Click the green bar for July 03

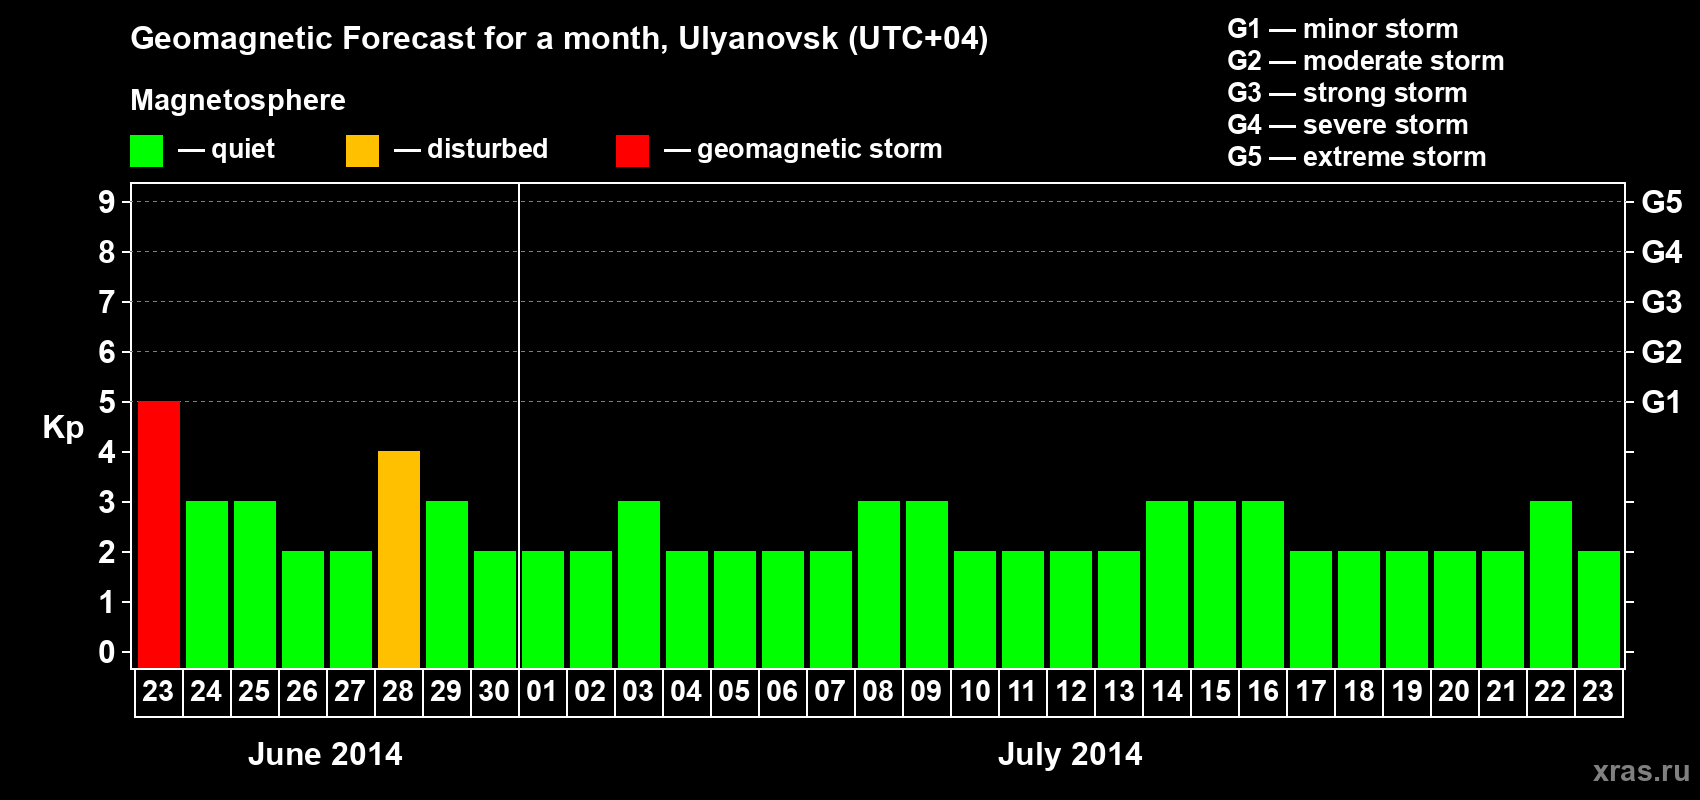[x=639, y=584]
